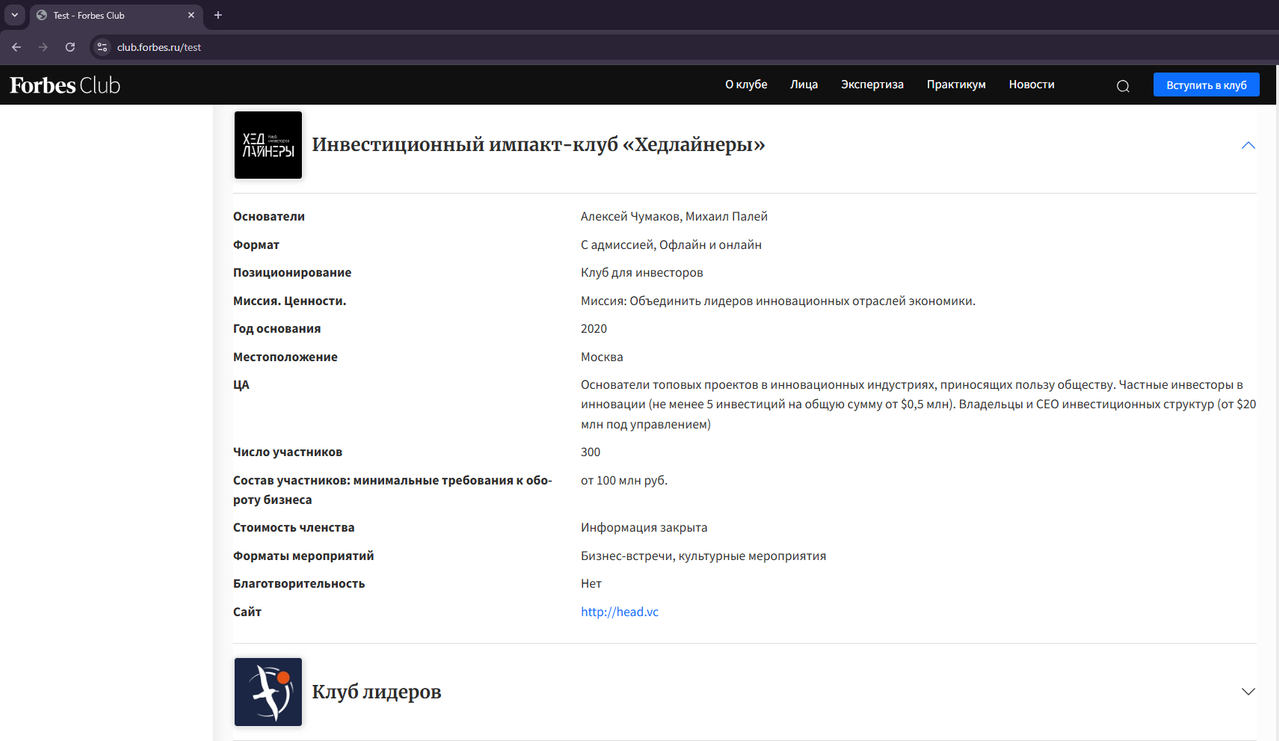Click the Позиционирование label
Screen dimensions: 1279x741
tap(292, 273)
